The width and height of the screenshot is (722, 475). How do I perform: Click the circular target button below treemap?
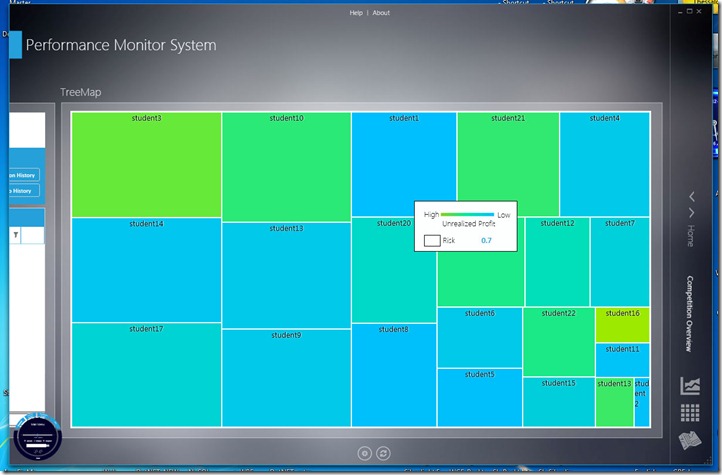point(364,453)
